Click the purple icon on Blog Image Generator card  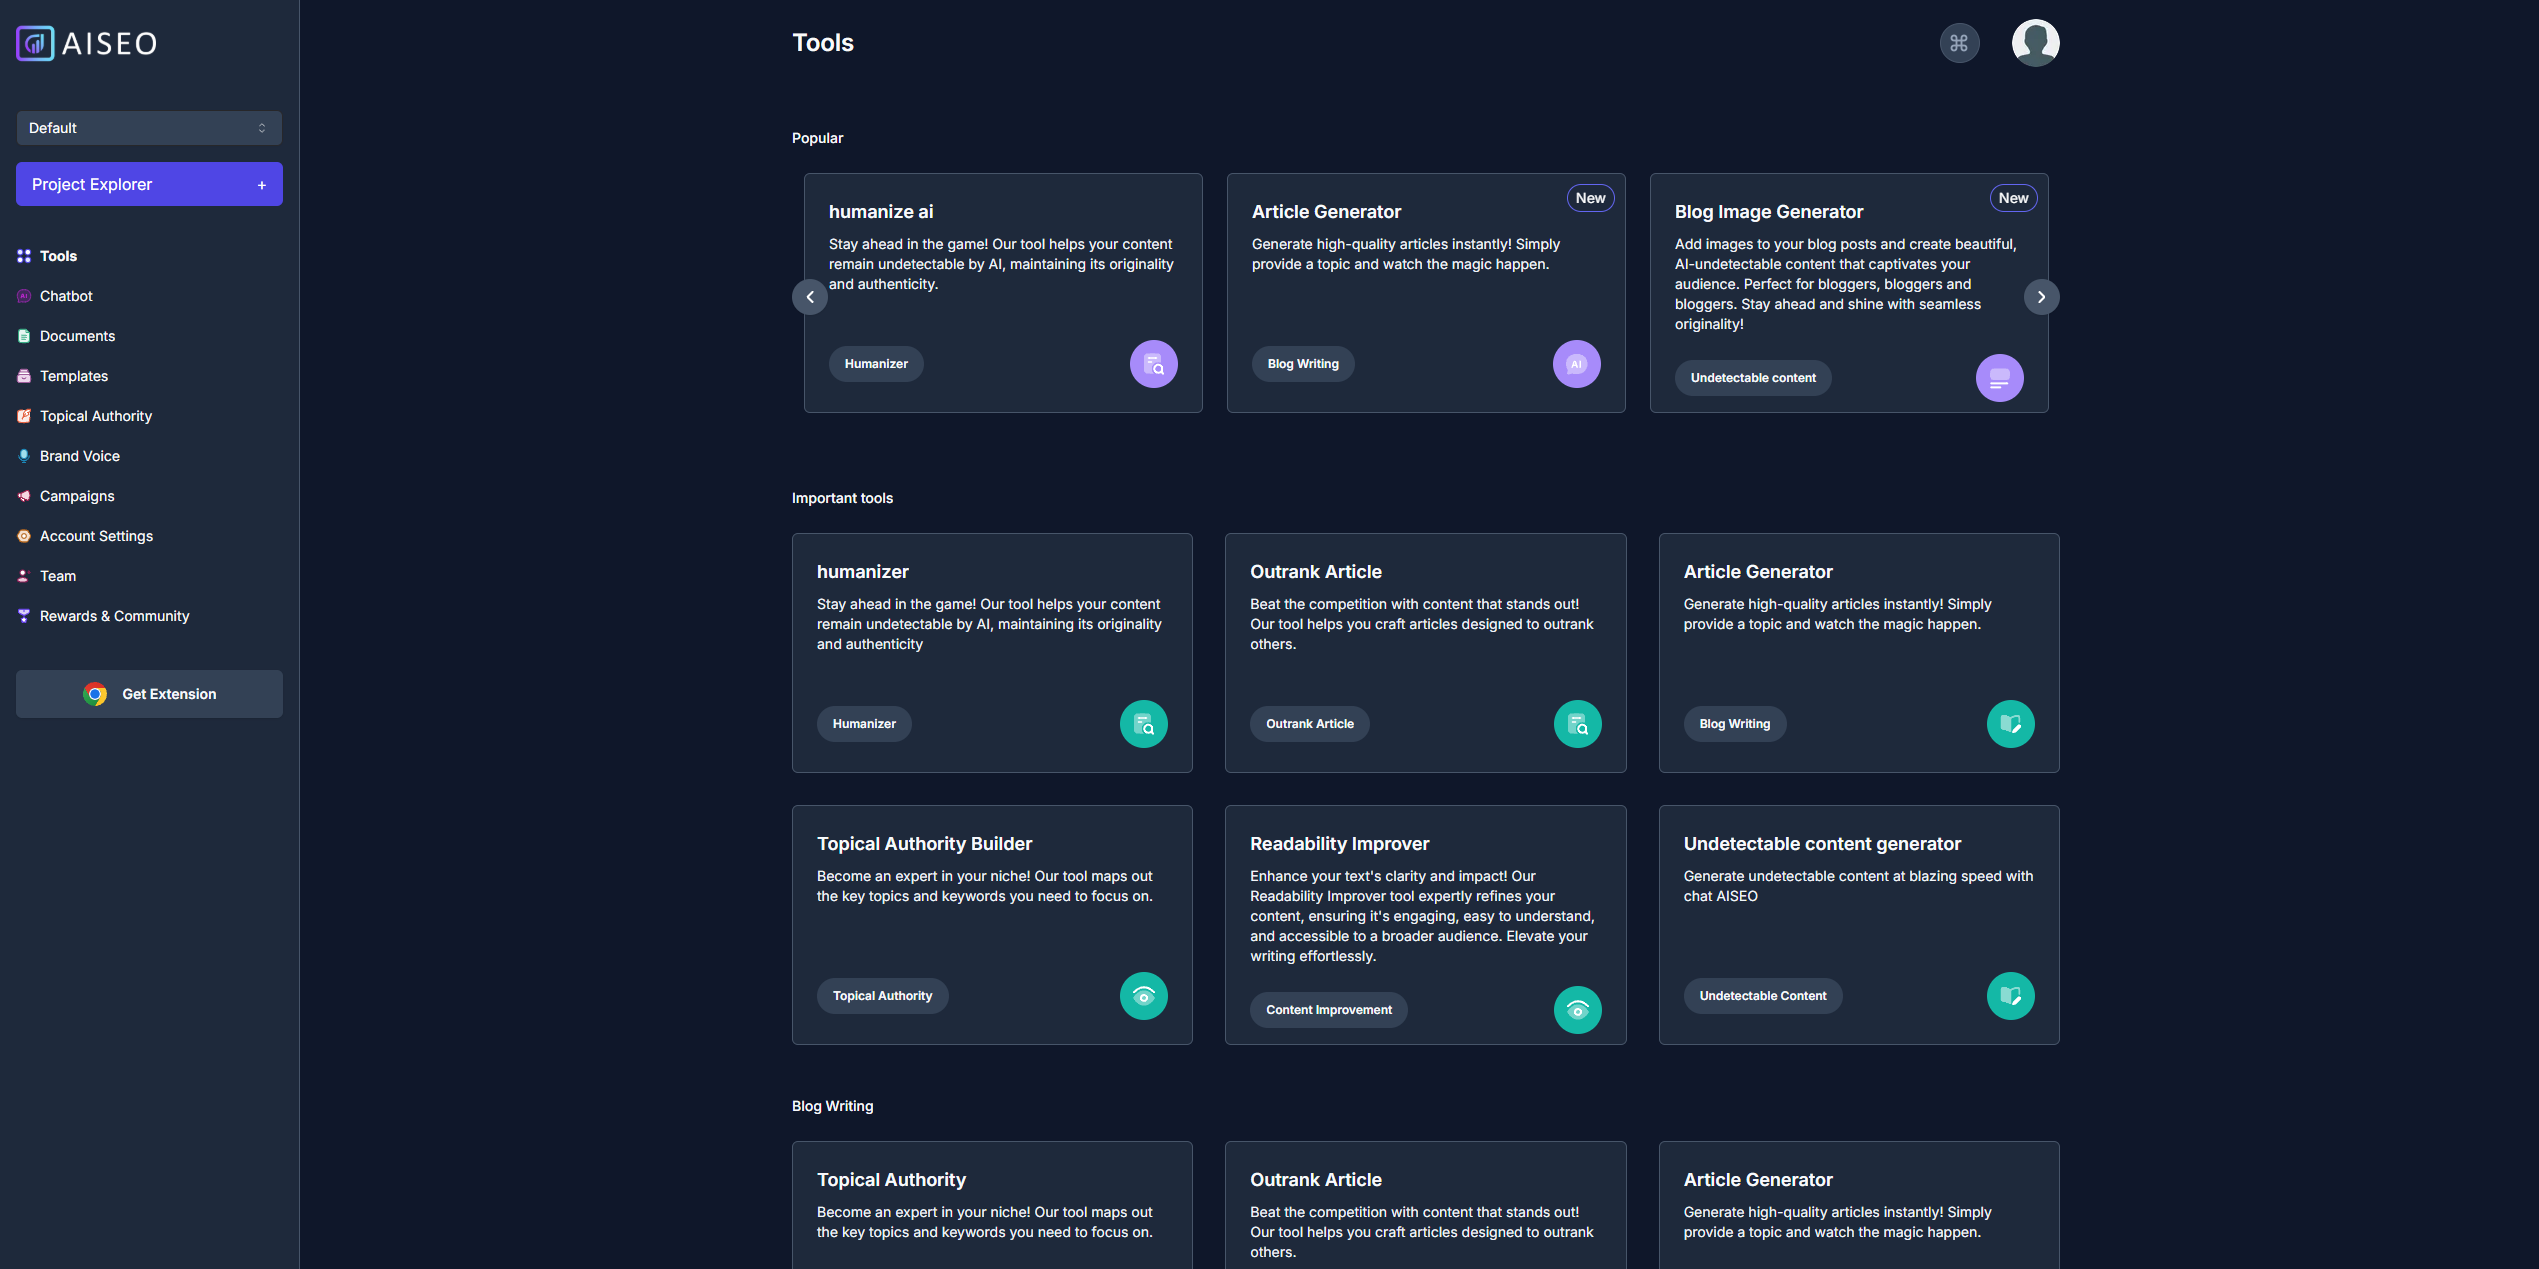(x=1999, y=378)
